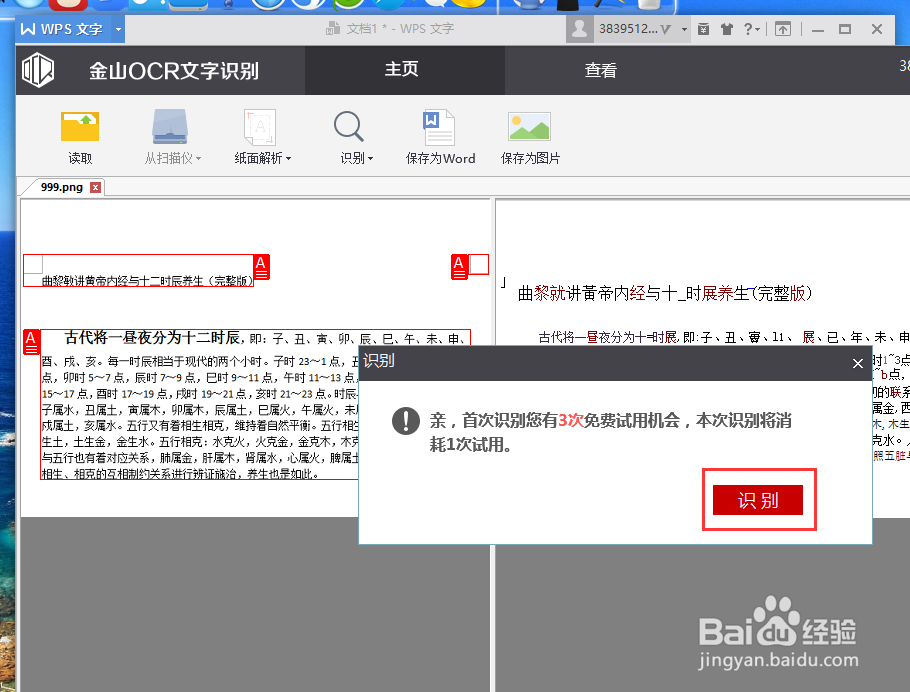Click the 纸面解析 paper analysis icon
Viewport: 910px width, 692px height.
click(258, 128)
